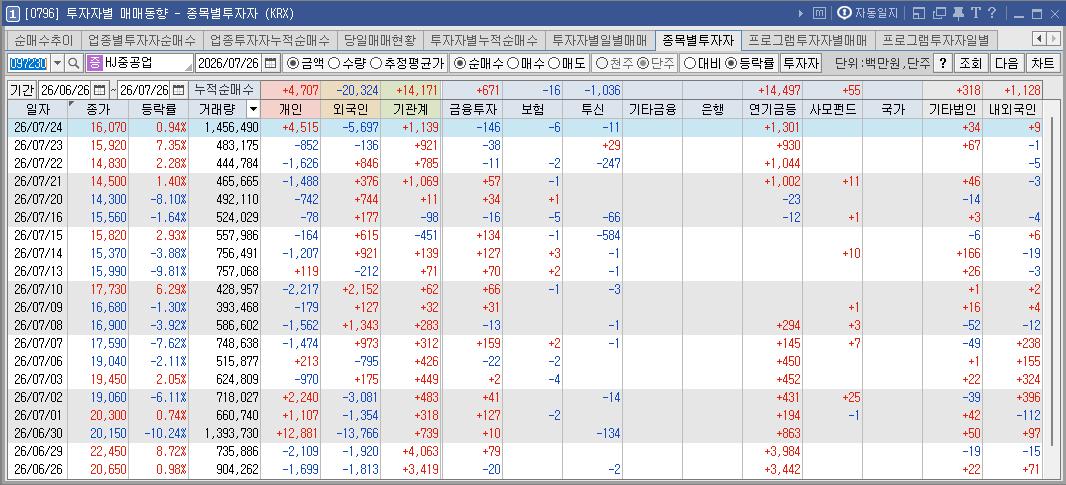
Task: Click the duplicate window icon
Action: pos(940,13)
